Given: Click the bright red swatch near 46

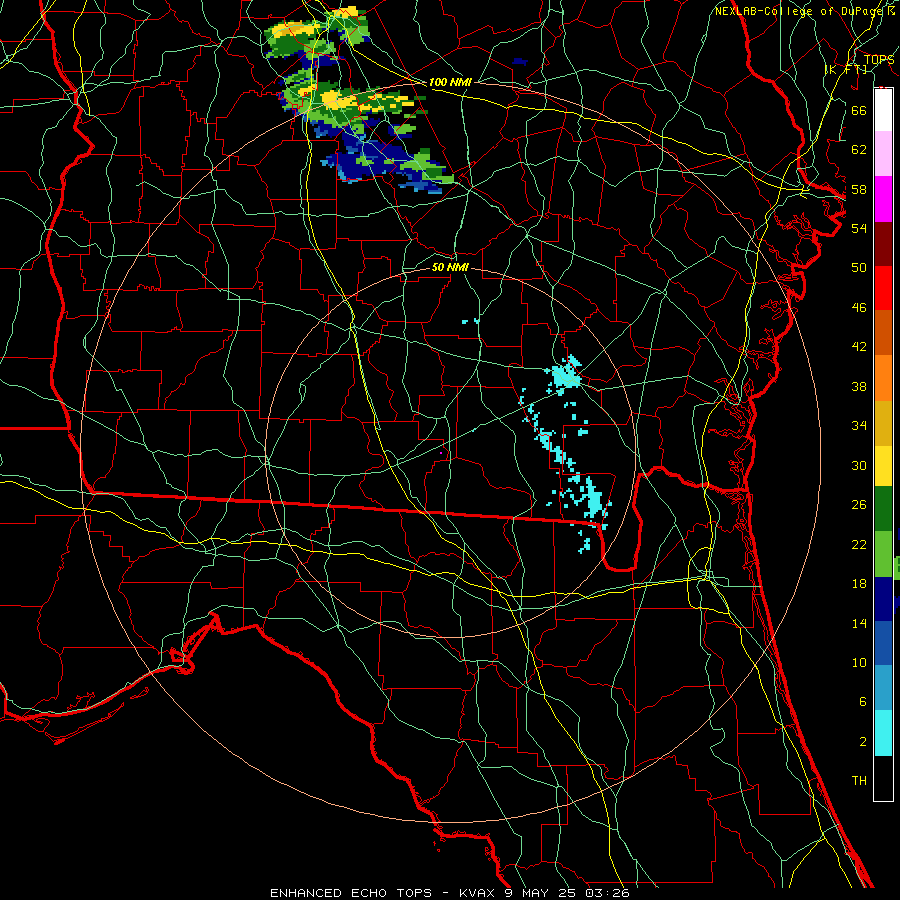Looking at the screenshot, I should (x=883, y=288).
